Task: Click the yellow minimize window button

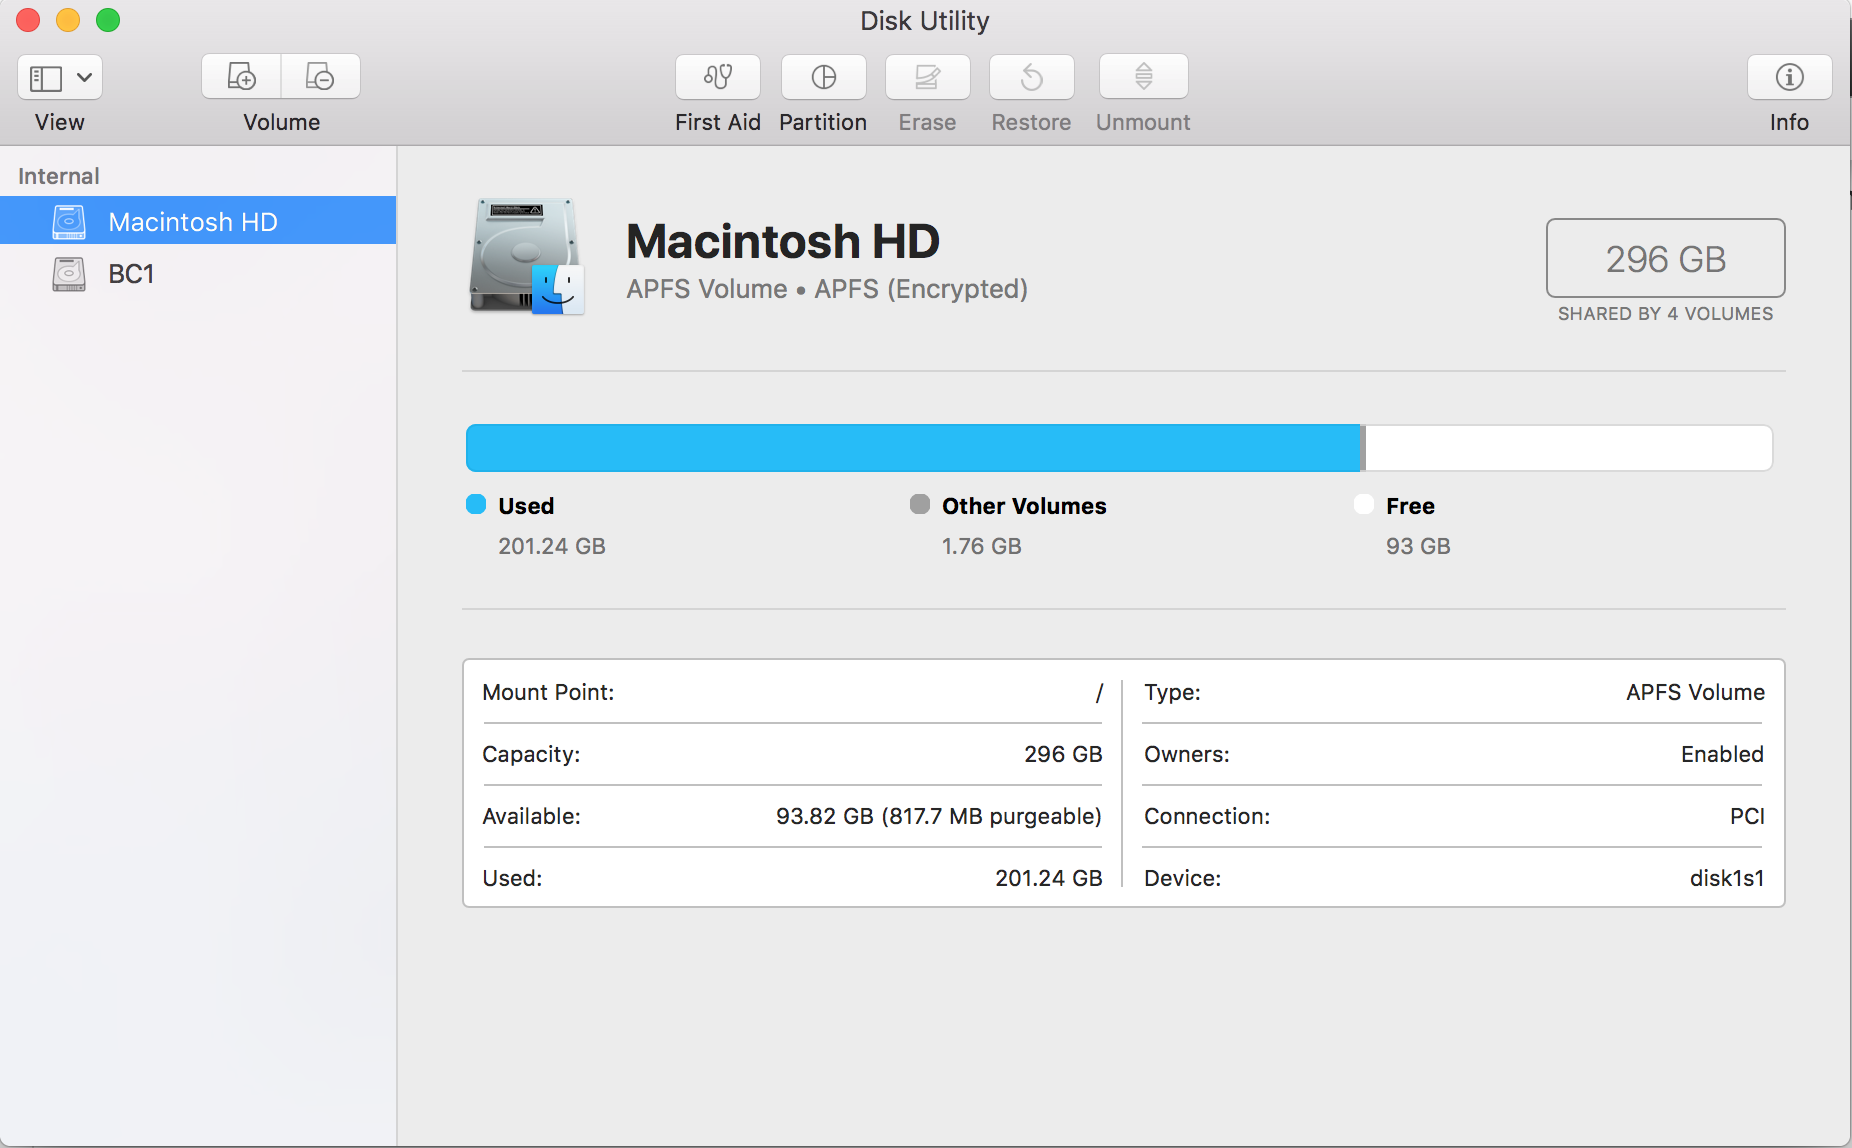Action: coord(68,20)
